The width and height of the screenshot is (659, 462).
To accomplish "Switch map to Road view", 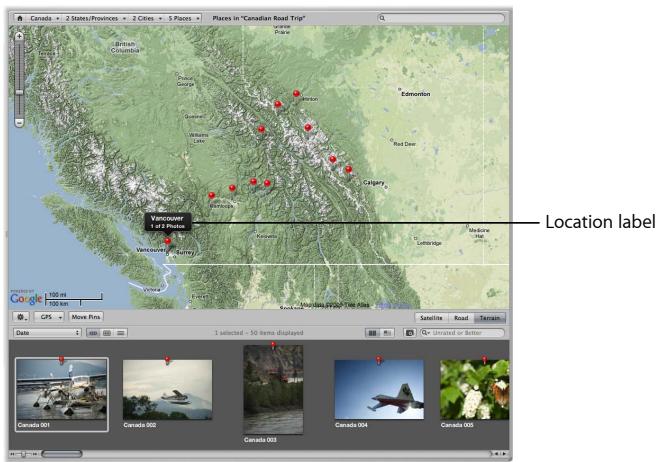I will pos(461,318).
